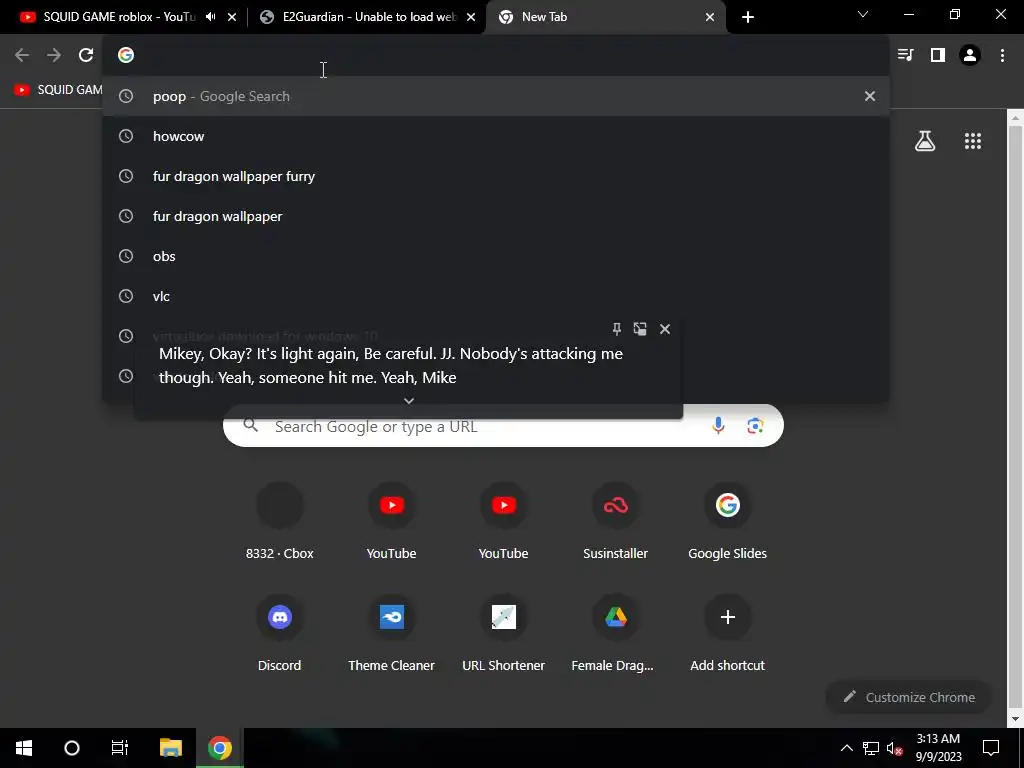Open the Susinstaller shortcut
Image resolution: width=1024 pixels, height=768 pixels.
tap(615, 522)
